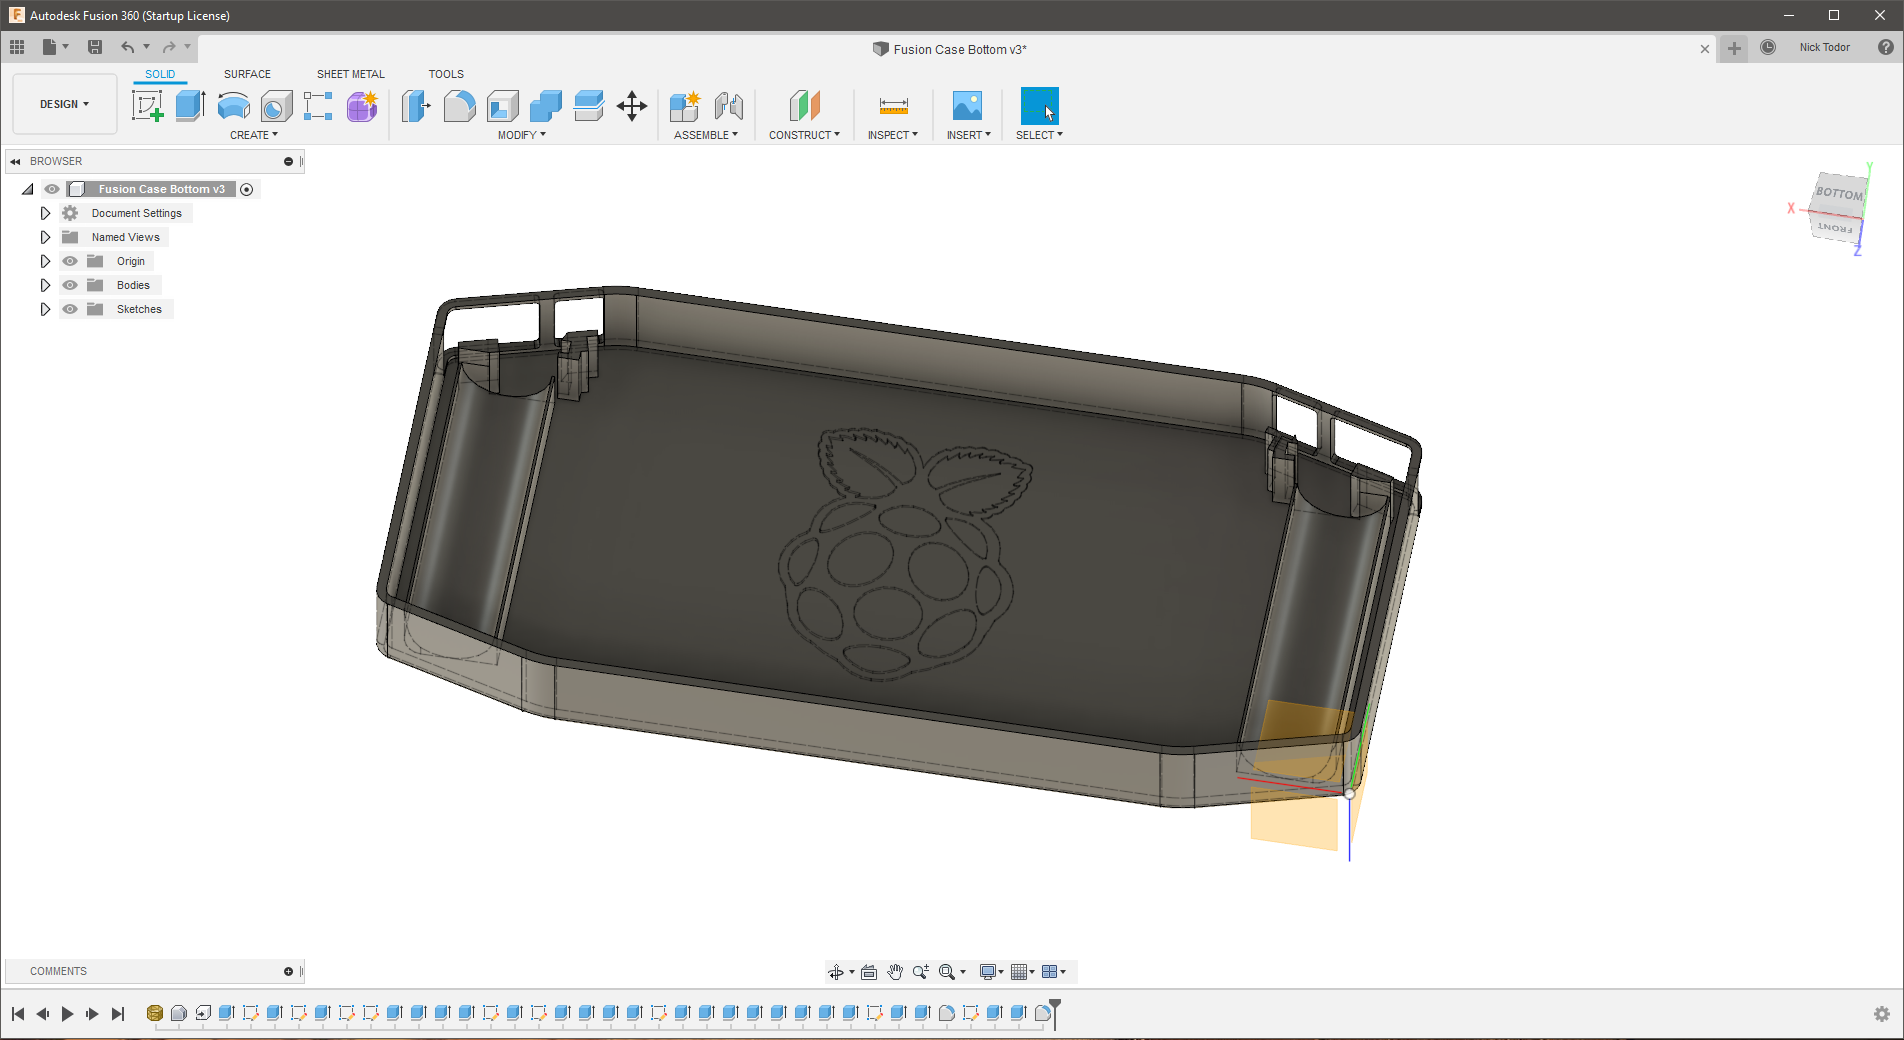1904x1040 pixels.
Task: Click the Measure tool icon
Action: tap(893, 106)
